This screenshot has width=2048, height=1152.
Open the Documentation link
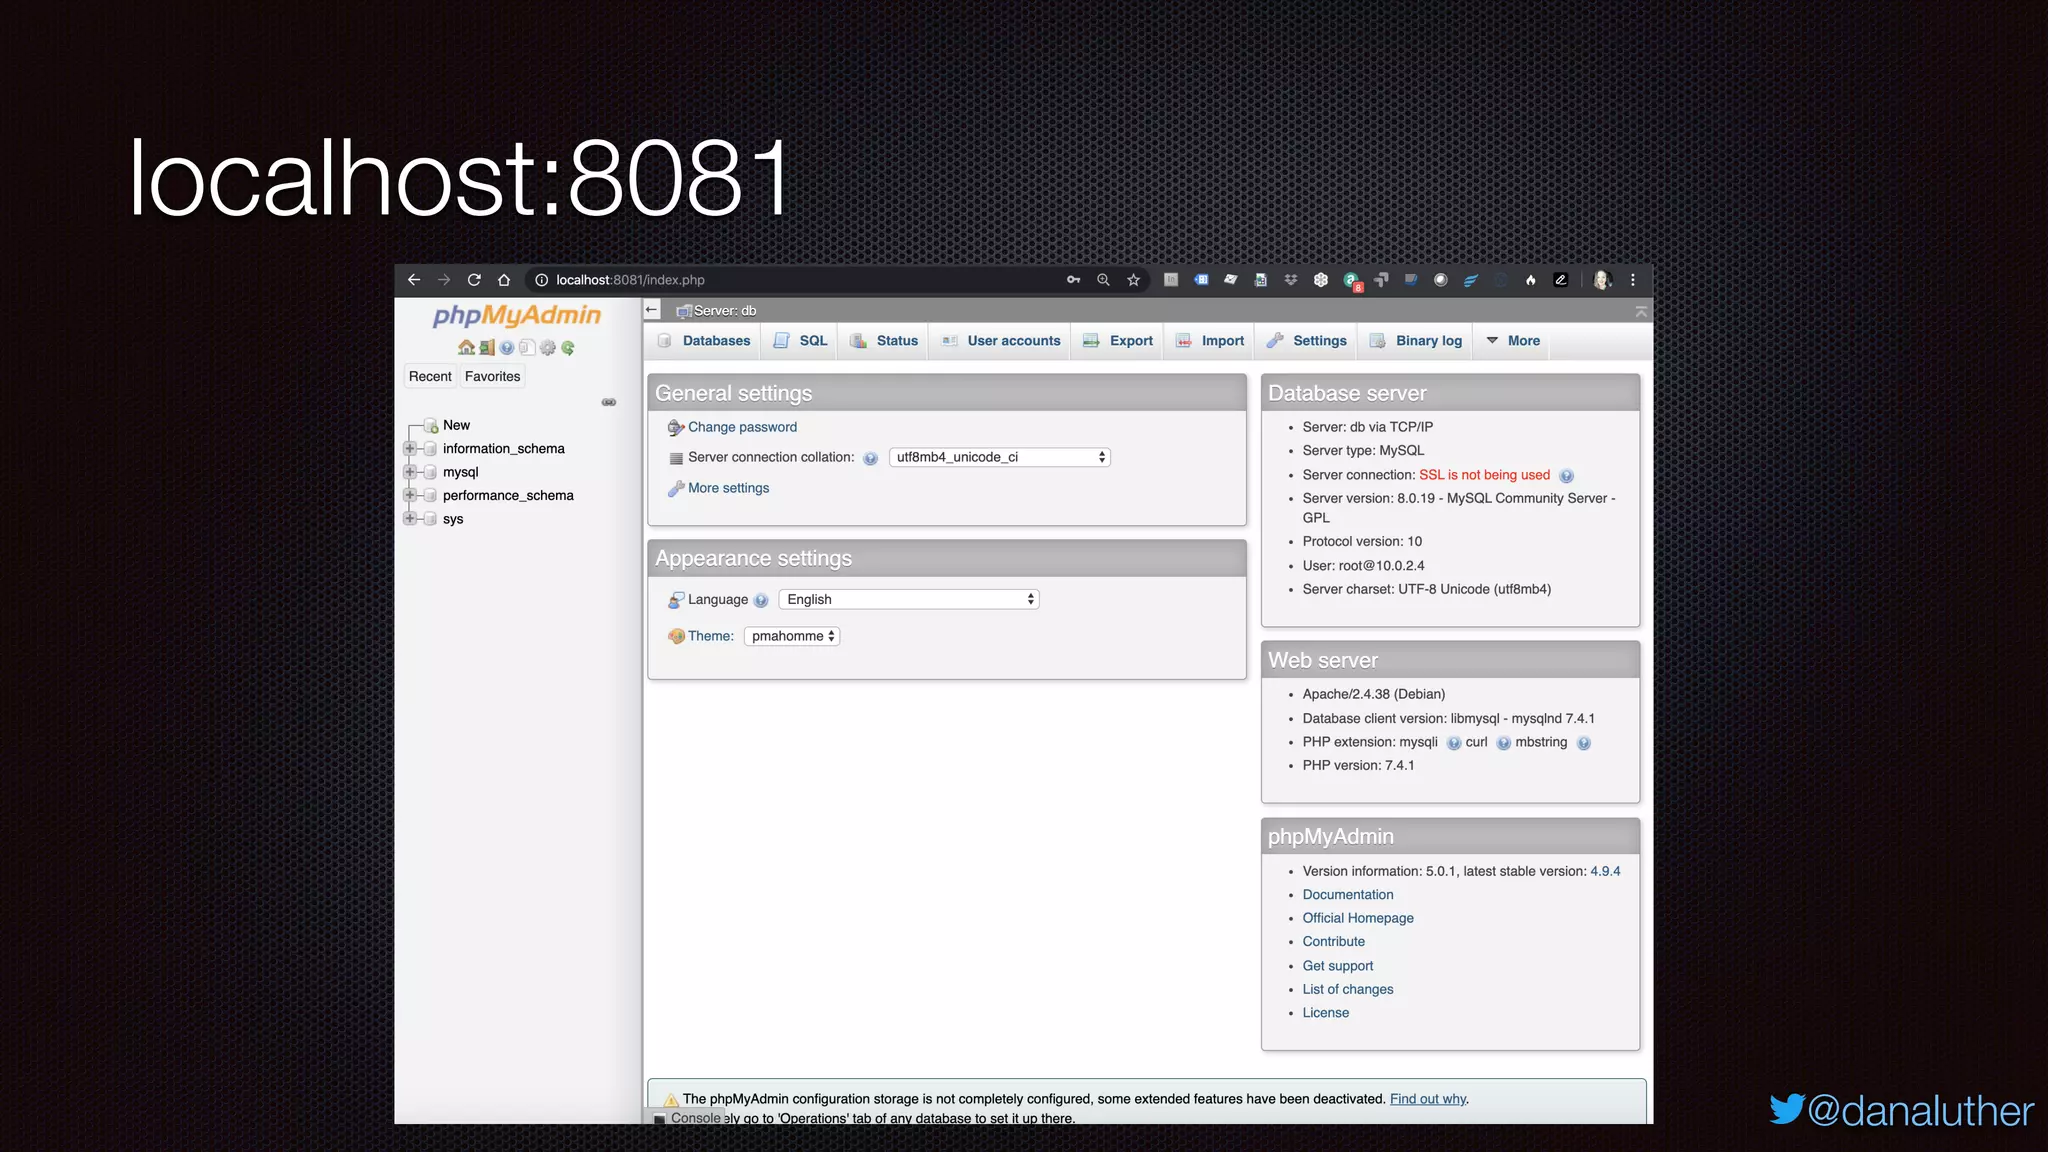click(x=1347, y=895)
